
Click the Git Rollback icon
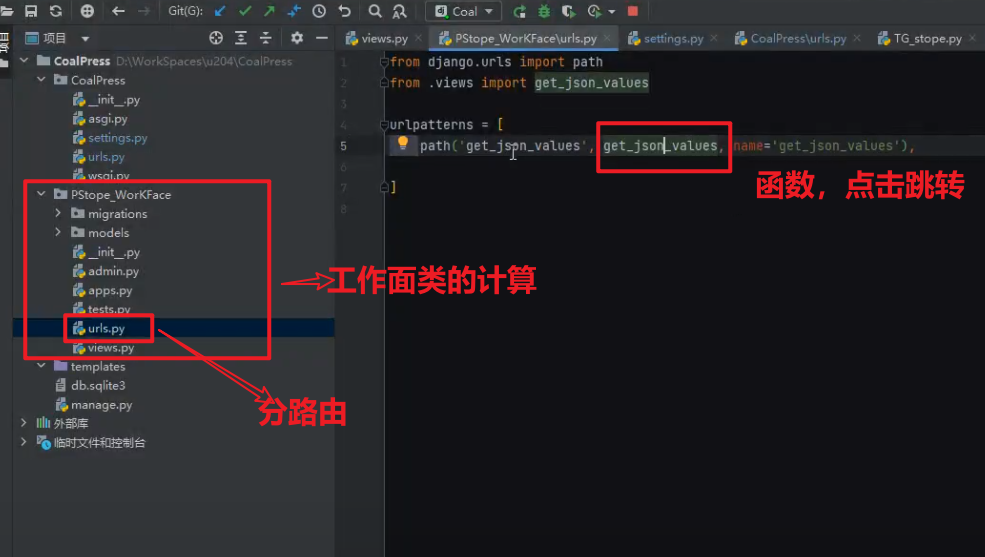tap(344, 11)
